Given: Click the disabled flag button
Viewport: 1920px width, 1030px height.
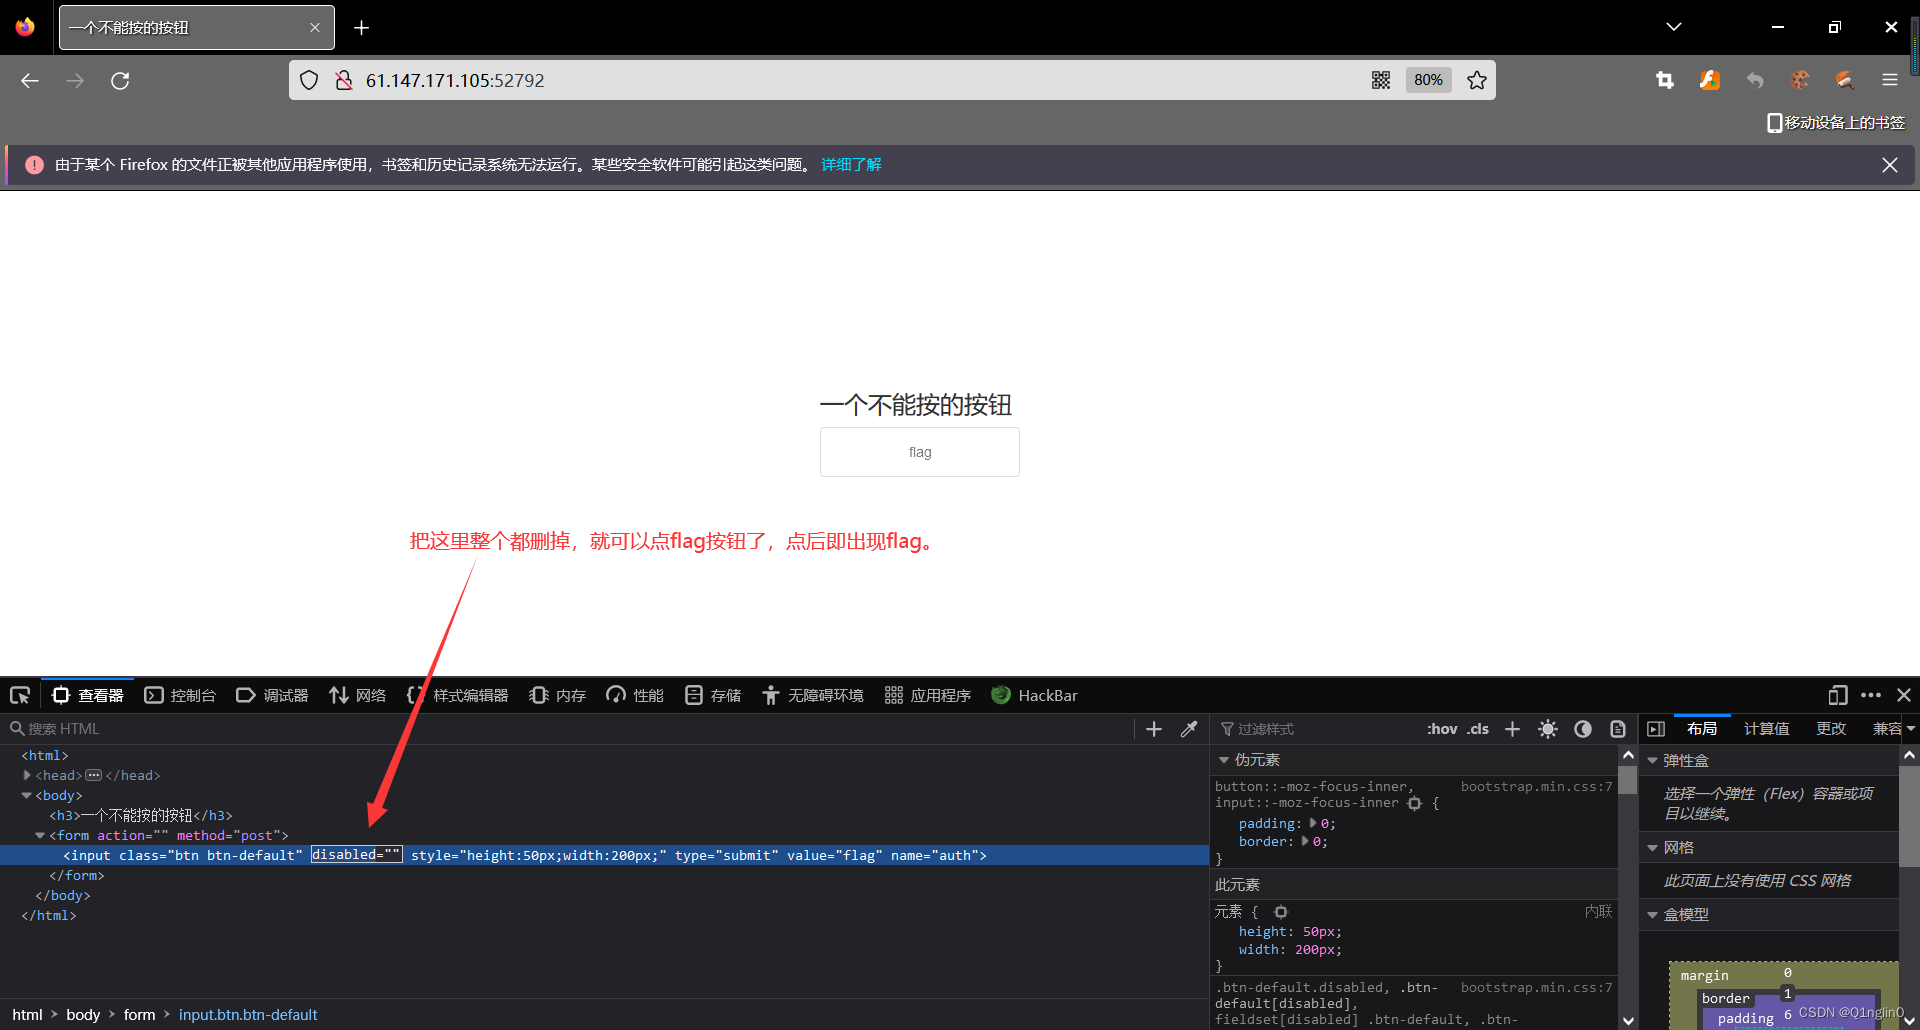Looking at the screenshot, I should pyautogui.click(x=920, y=452).
